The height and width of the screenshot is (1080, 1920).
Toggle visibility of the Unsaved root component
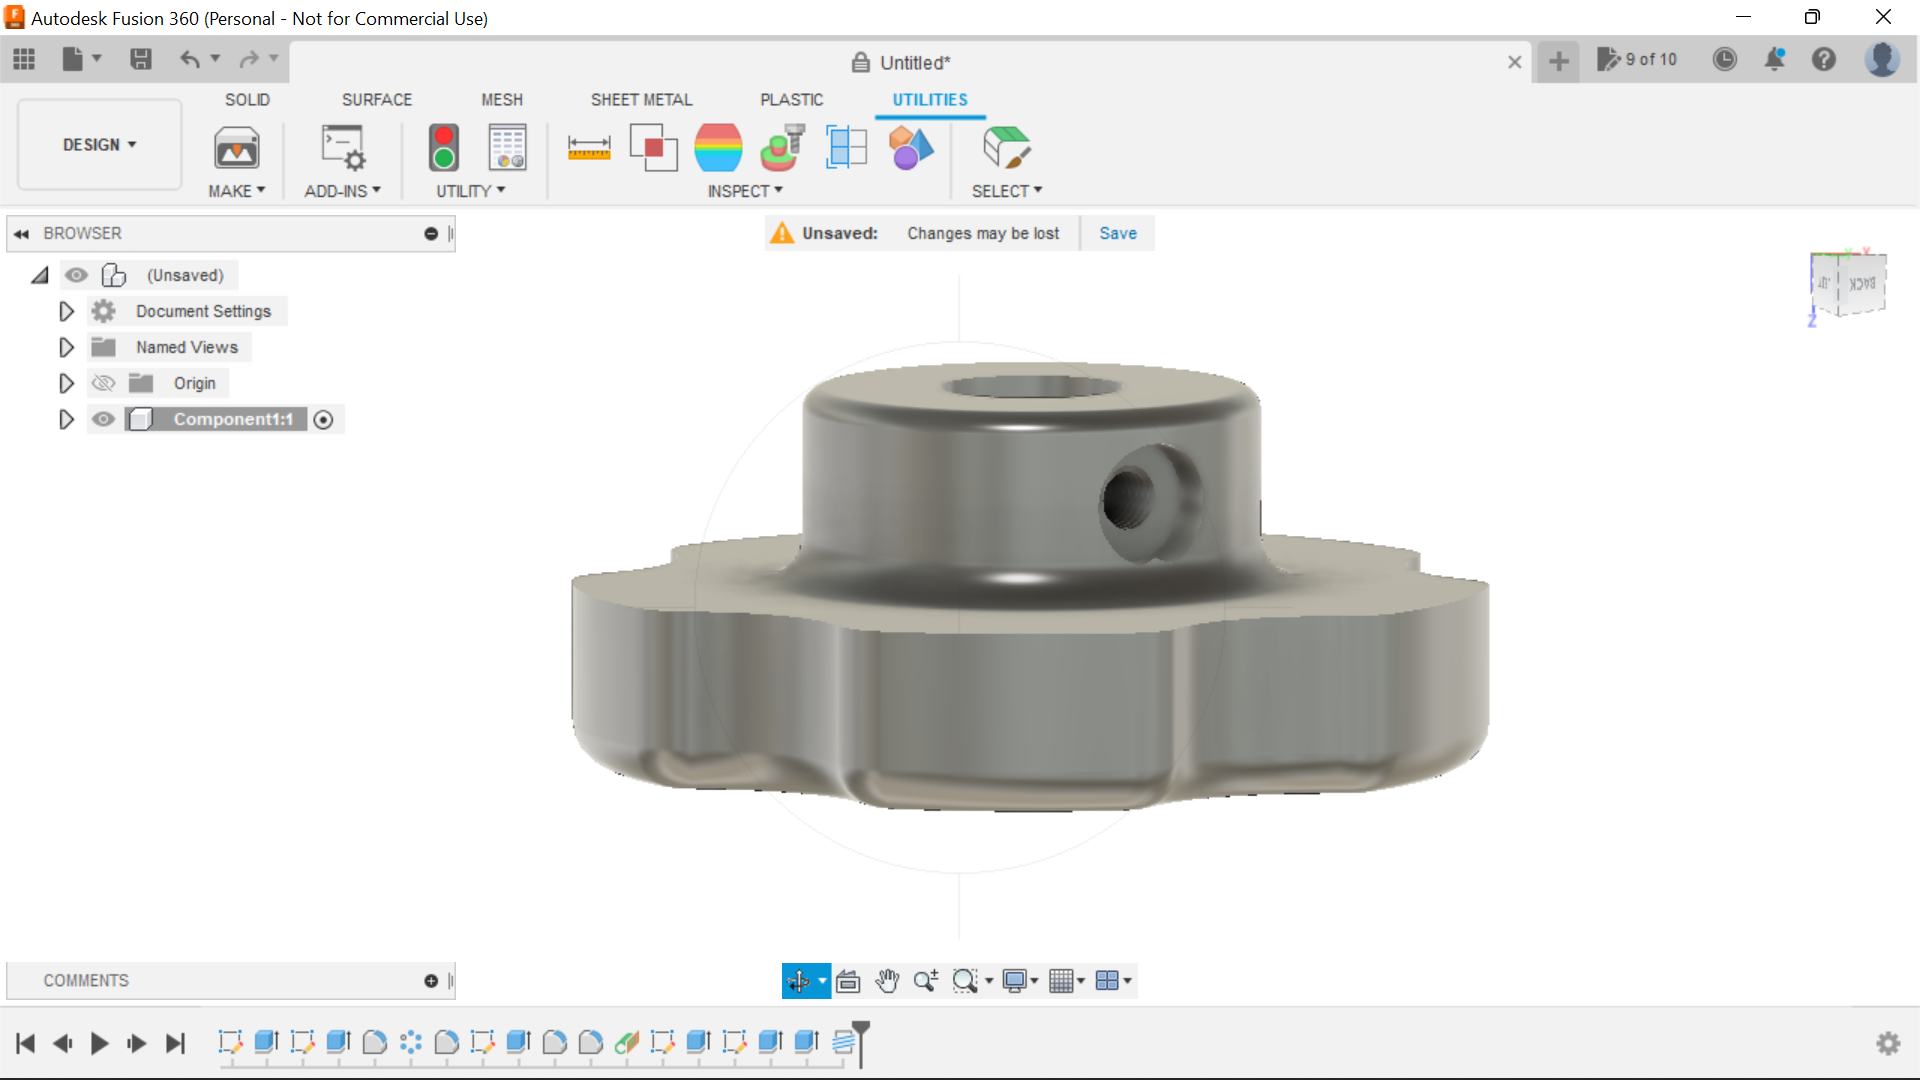click(77, 275)
